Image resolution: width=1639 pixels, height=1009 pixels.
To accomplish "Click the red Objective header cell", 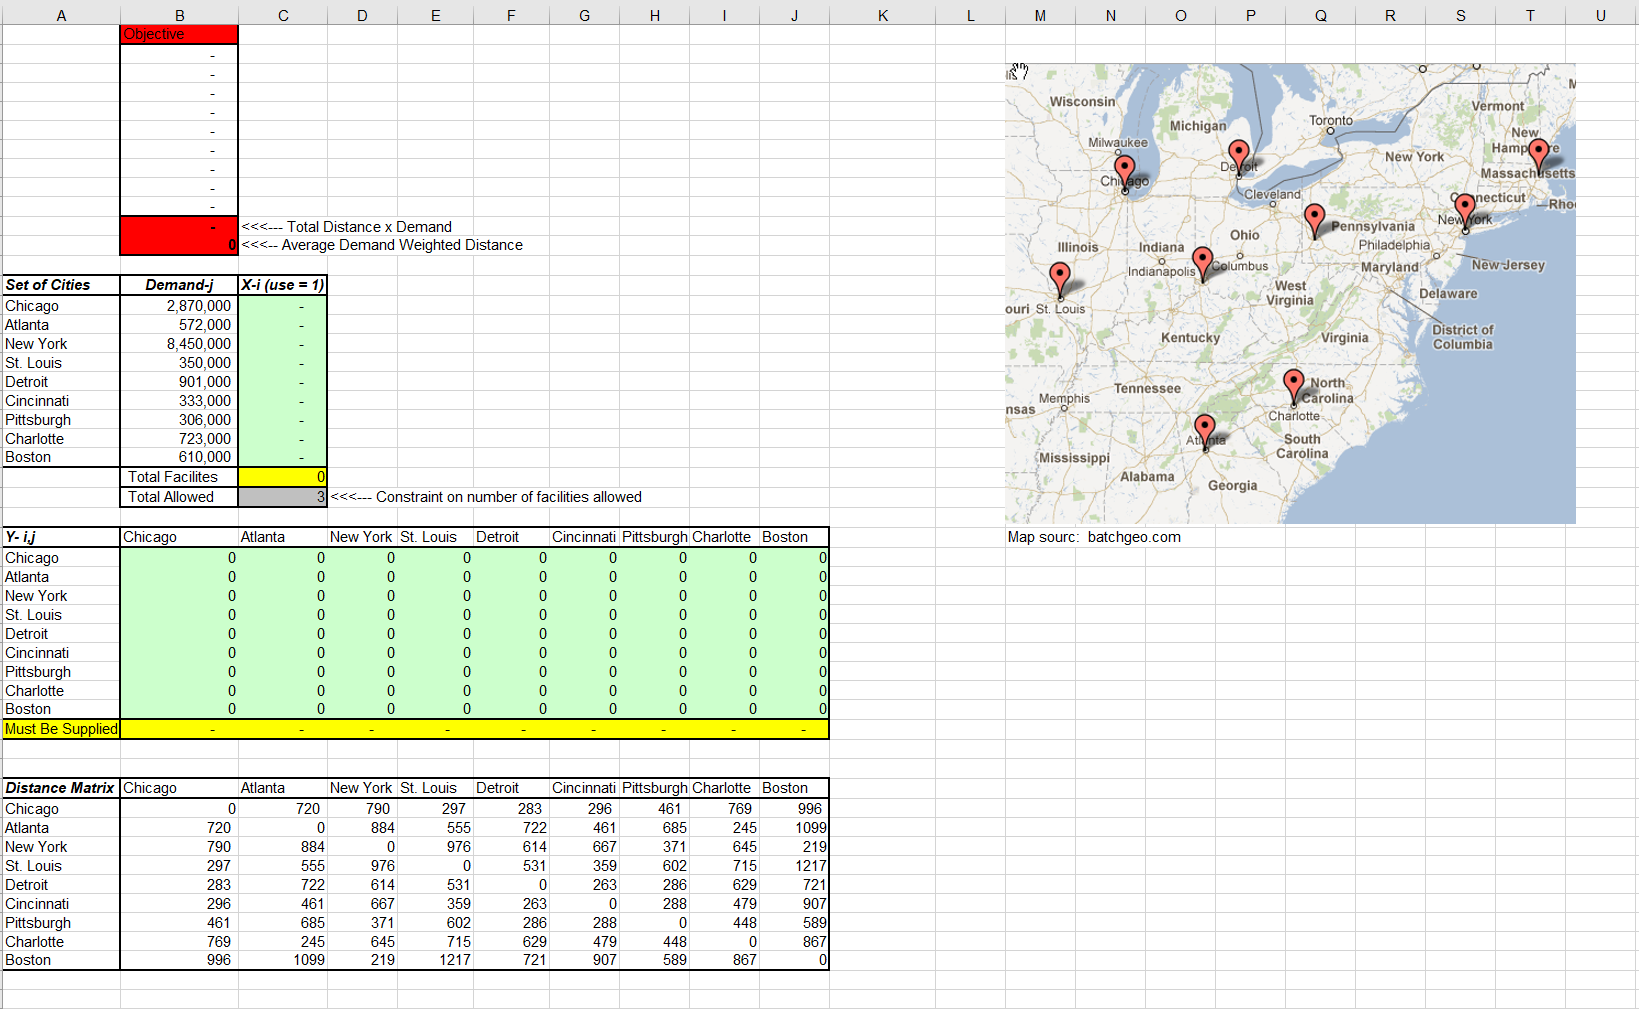I will coord(178,33).
